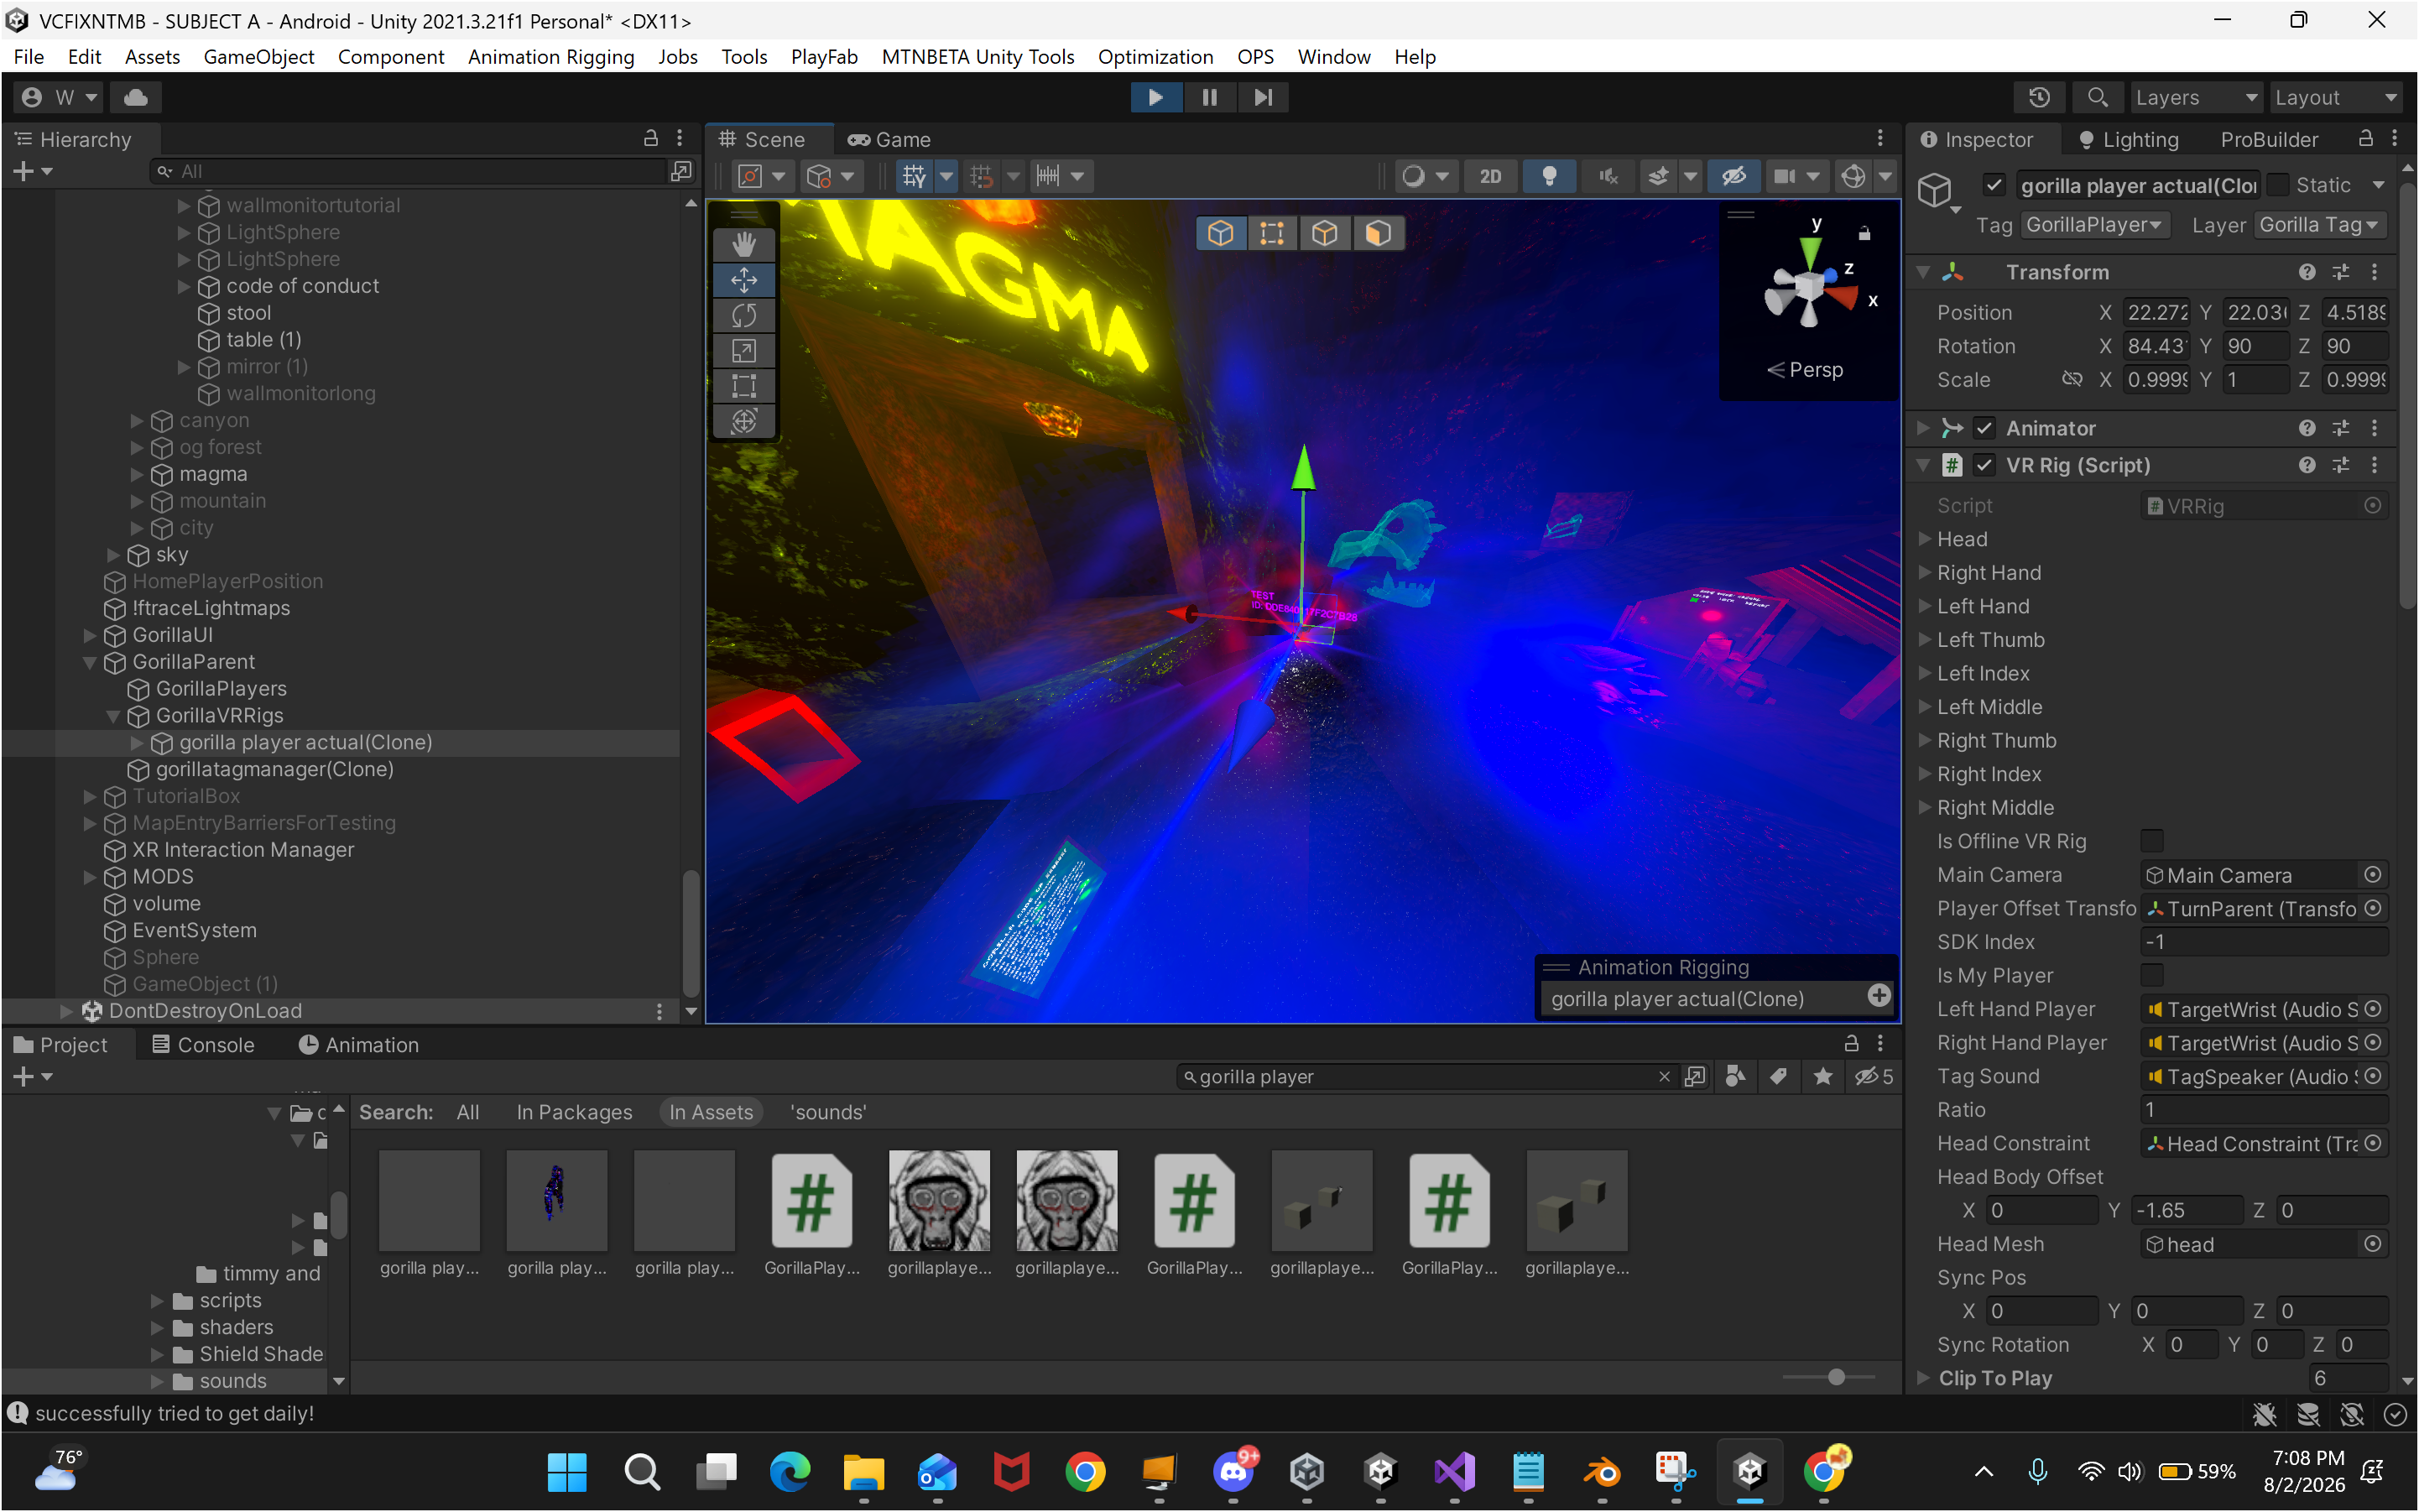Open Blender from the Windows taskbar
This screenshot has width=2419, height=1512.
pyautogui.click(x=1602, y=1471)
